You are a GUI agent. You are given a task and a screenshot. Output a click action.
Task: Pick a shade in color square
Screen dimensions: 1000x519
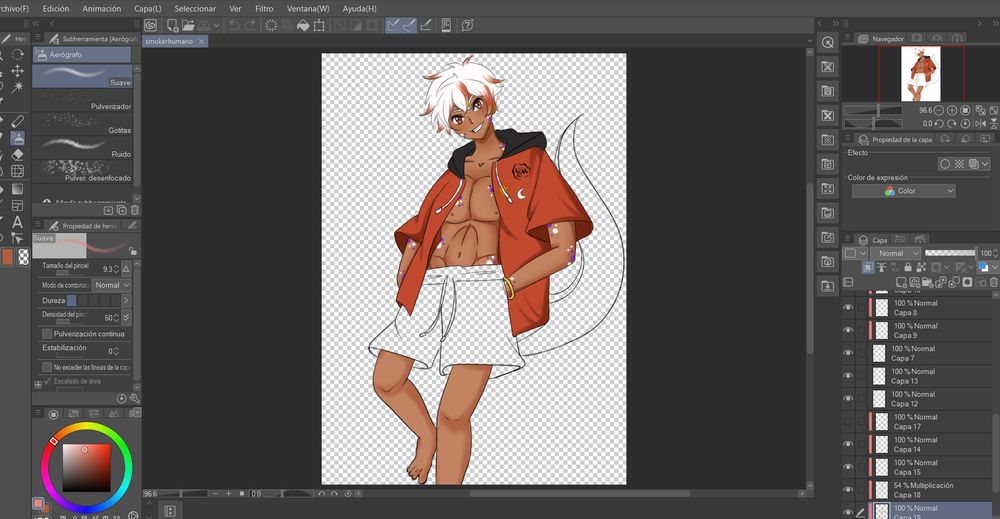click(86, 467)
